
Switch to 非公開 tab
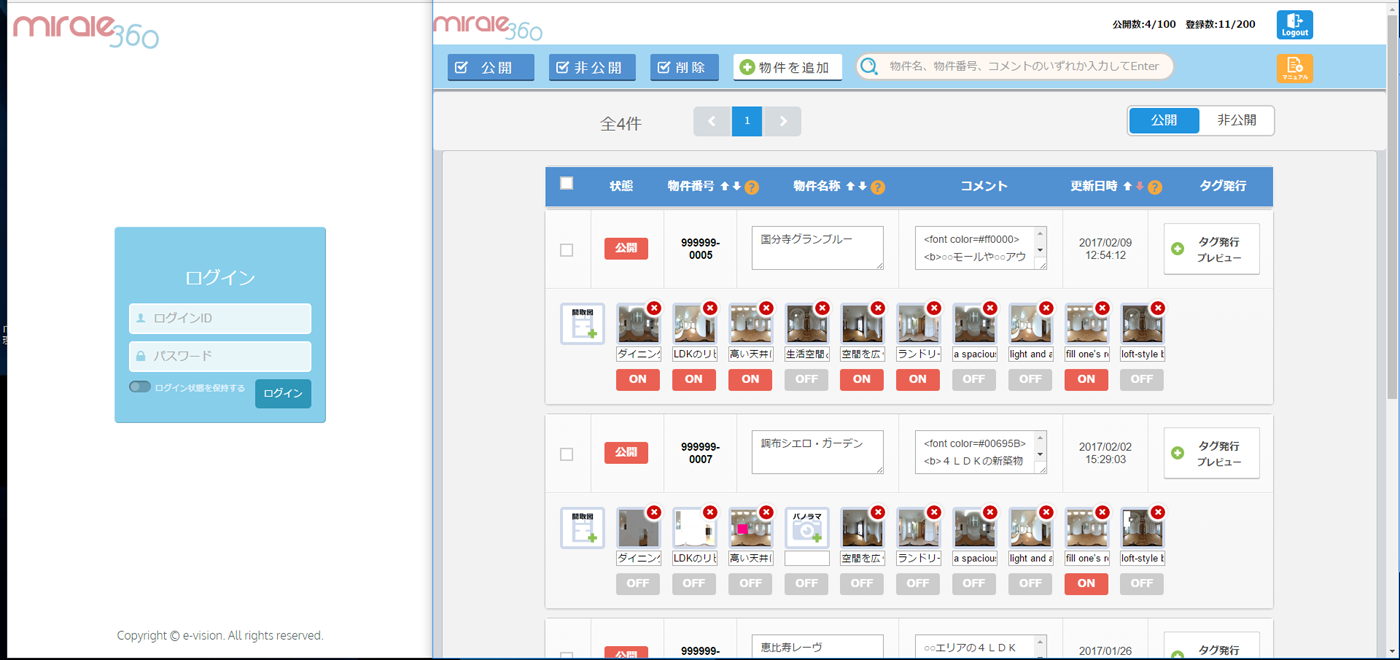click(1236, 120)
